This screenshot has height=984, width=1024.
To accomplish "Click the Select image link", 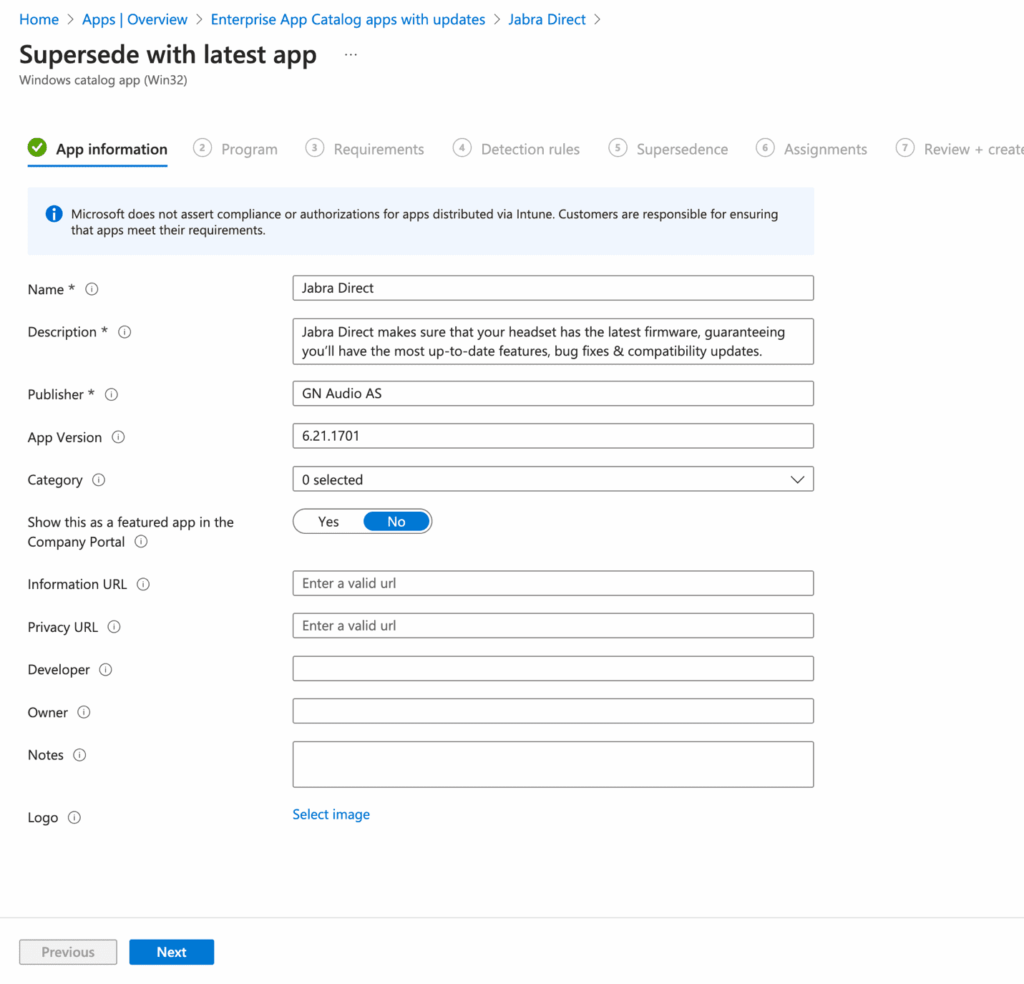I will (x=331, y=815).
